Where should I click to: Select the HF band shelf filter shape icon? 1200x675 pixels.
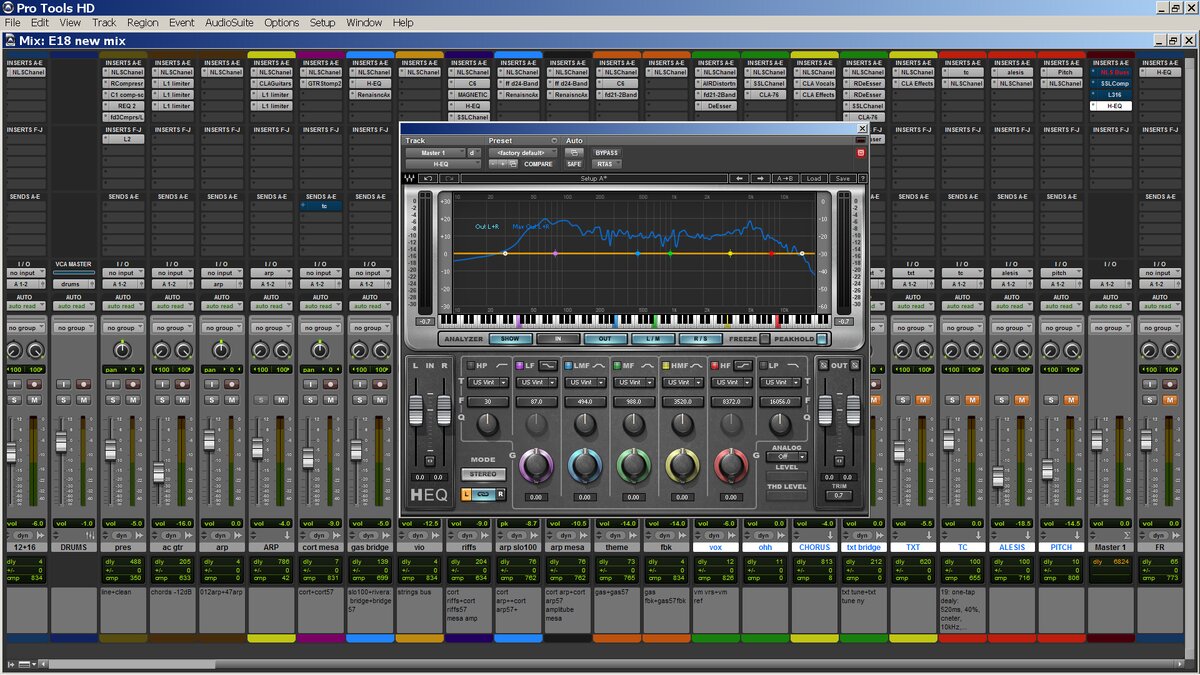(x=744, y=366)
